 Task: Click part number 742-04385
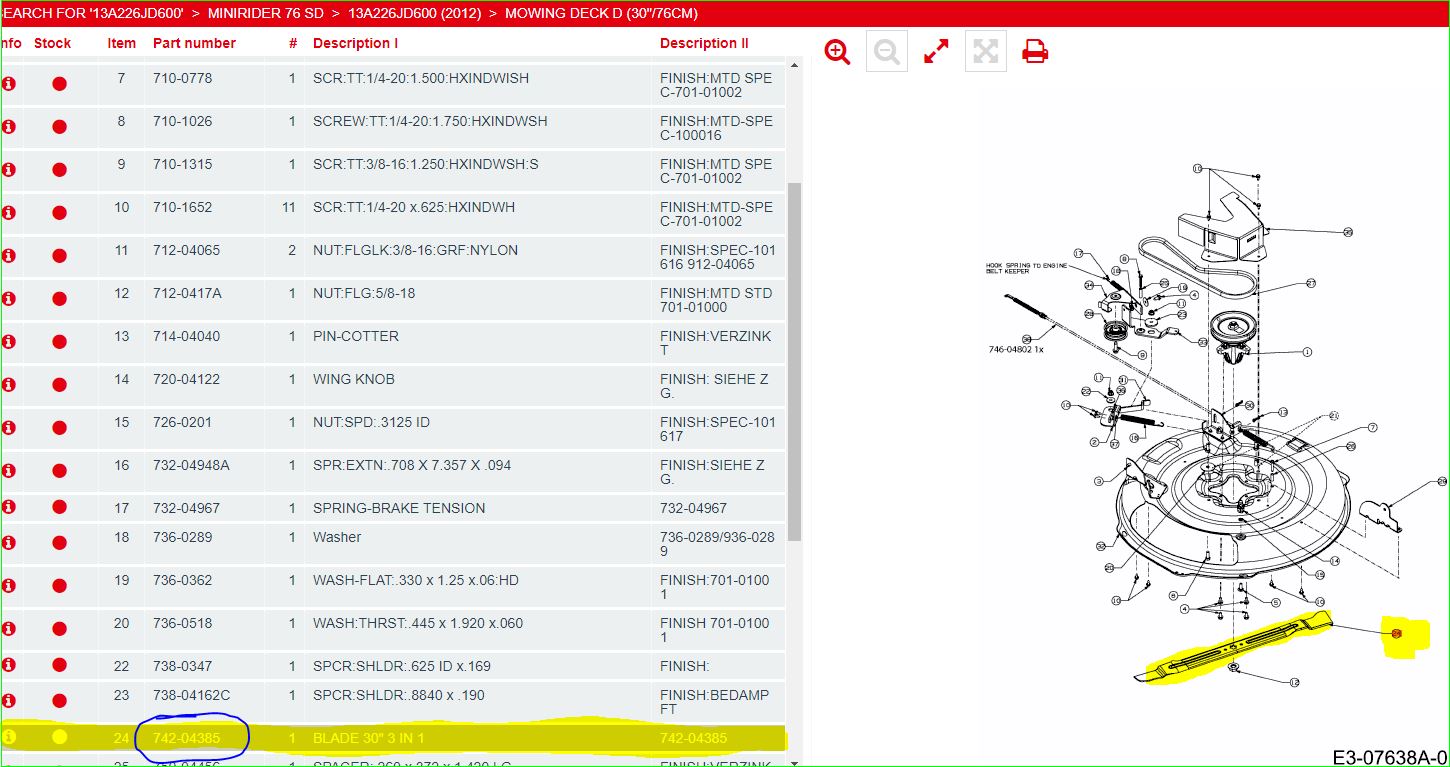(x=186, y=738)
